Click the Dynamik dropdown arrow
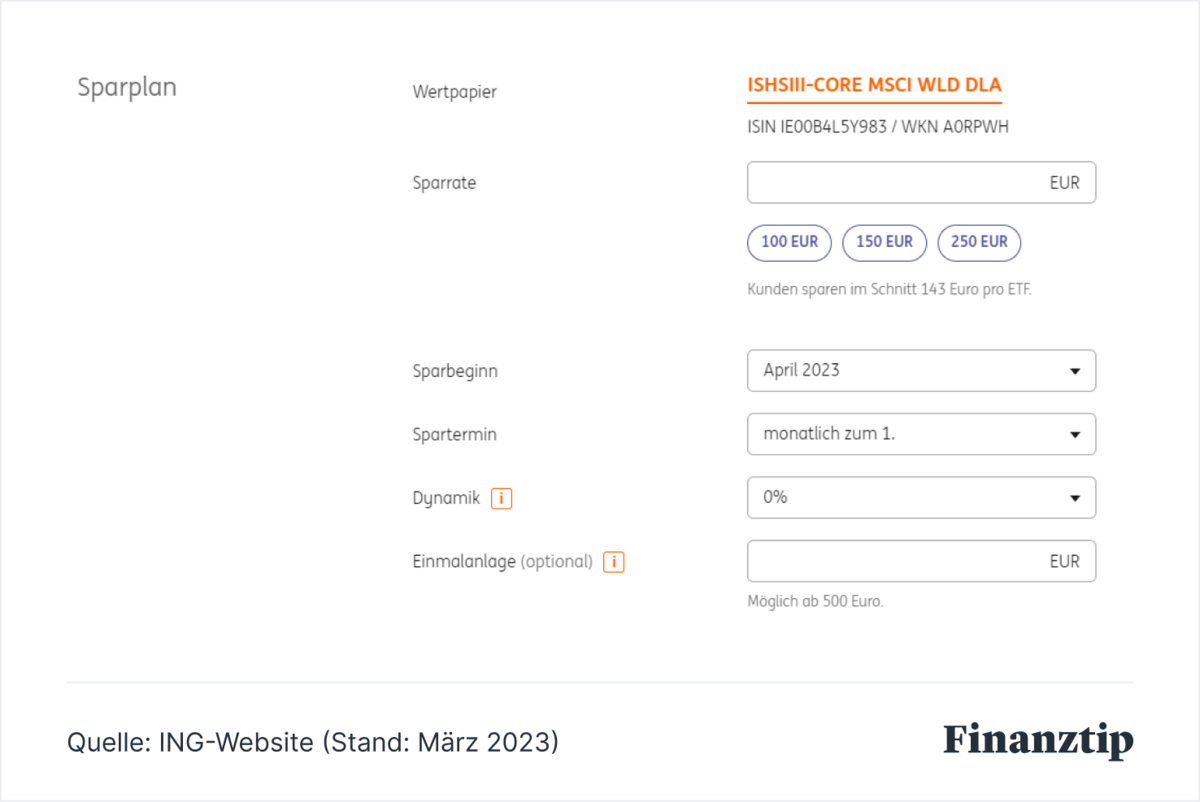The height and width of the screenshot is (802, 1200). coord(1075,498)
